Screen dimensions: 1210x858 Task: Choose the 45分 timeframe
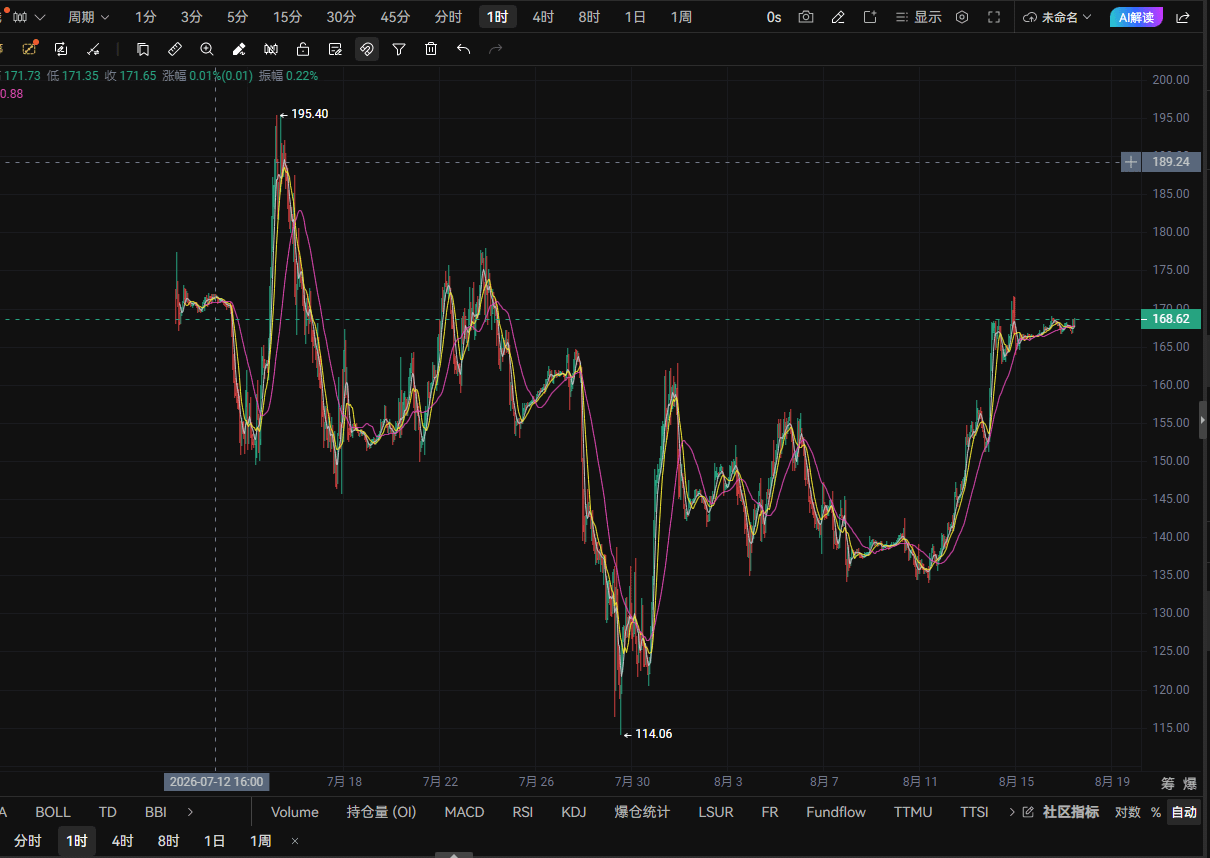[395, 17]
